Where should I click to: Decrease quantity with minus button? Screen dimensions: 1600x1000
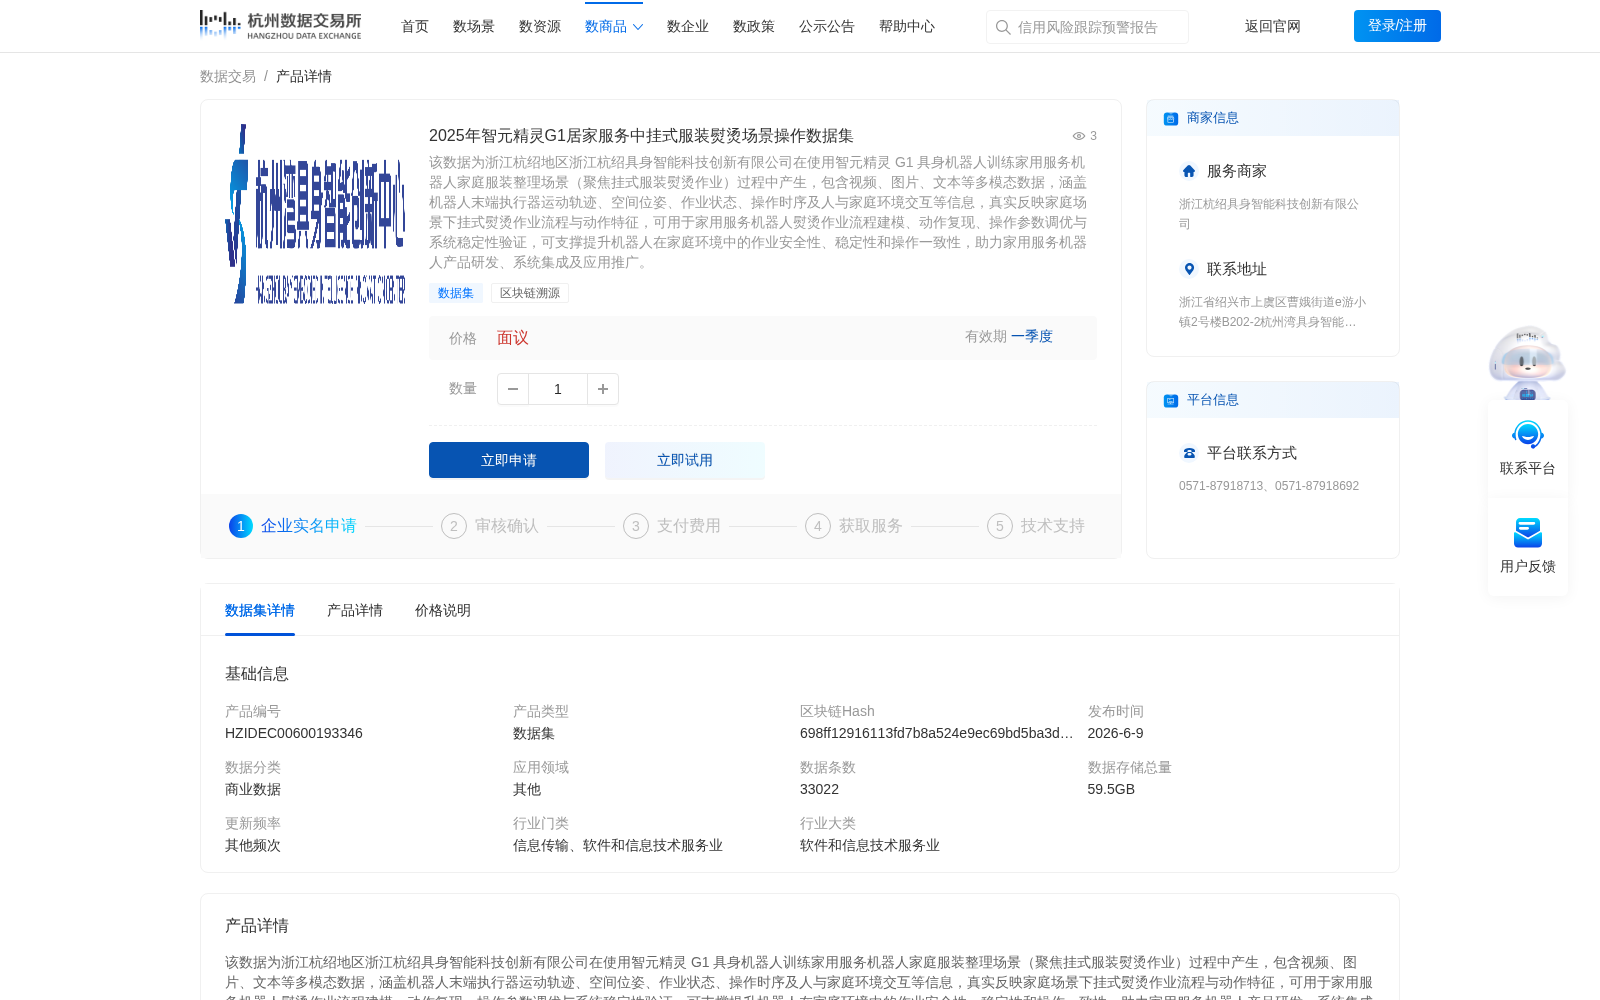513,389
